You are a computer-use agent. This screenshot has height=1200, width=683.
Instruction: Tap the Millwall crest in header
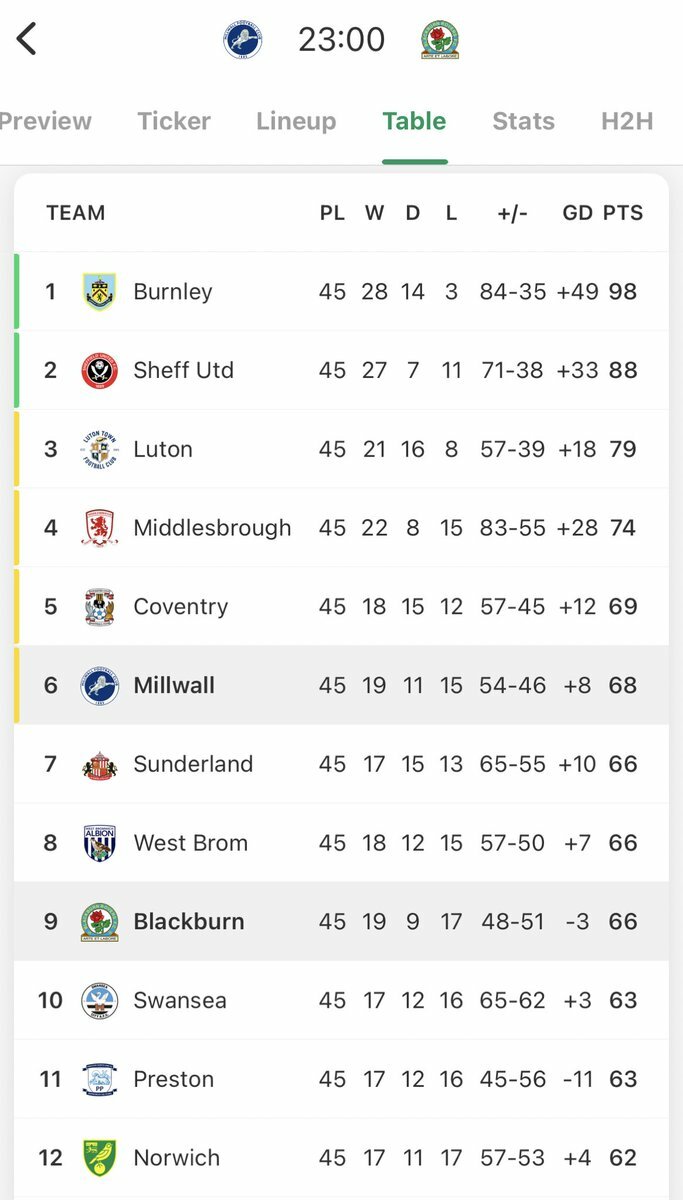(242, 40)
